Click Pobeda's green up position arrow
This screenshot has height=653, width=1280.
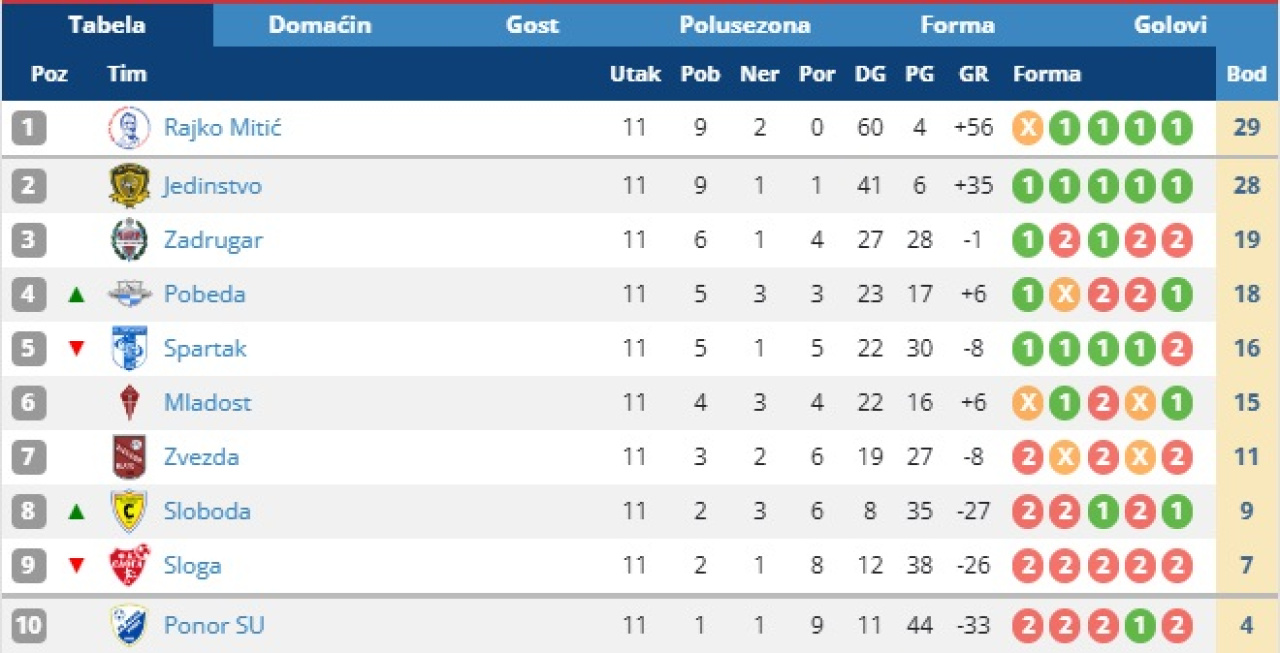point(77,295)
